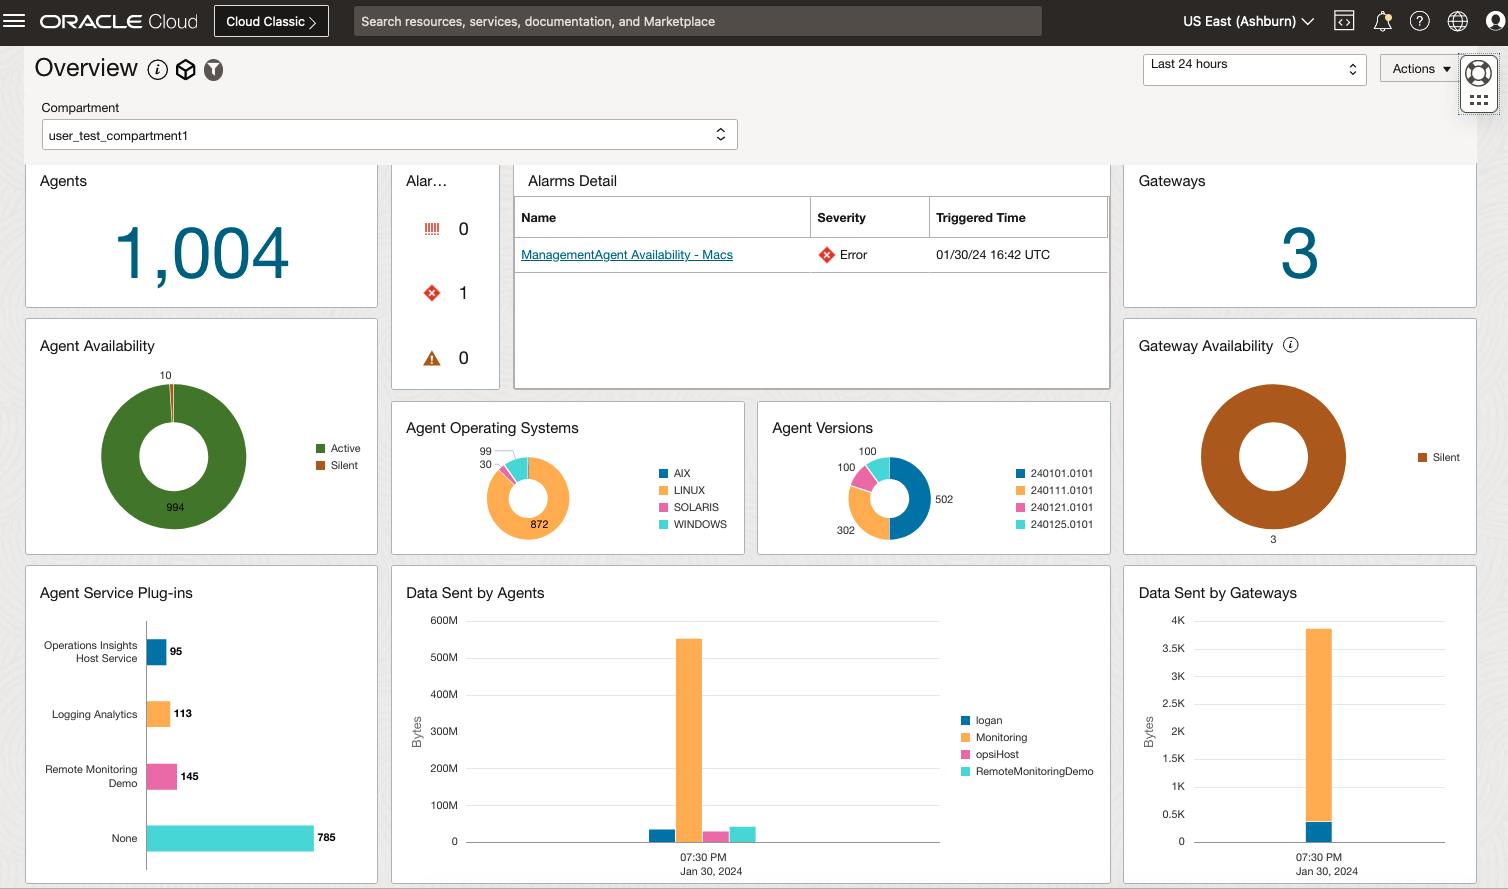Click the cube icon next to Overview
The width and height of the screenshot is (1508, 889).
click(185, 69)
